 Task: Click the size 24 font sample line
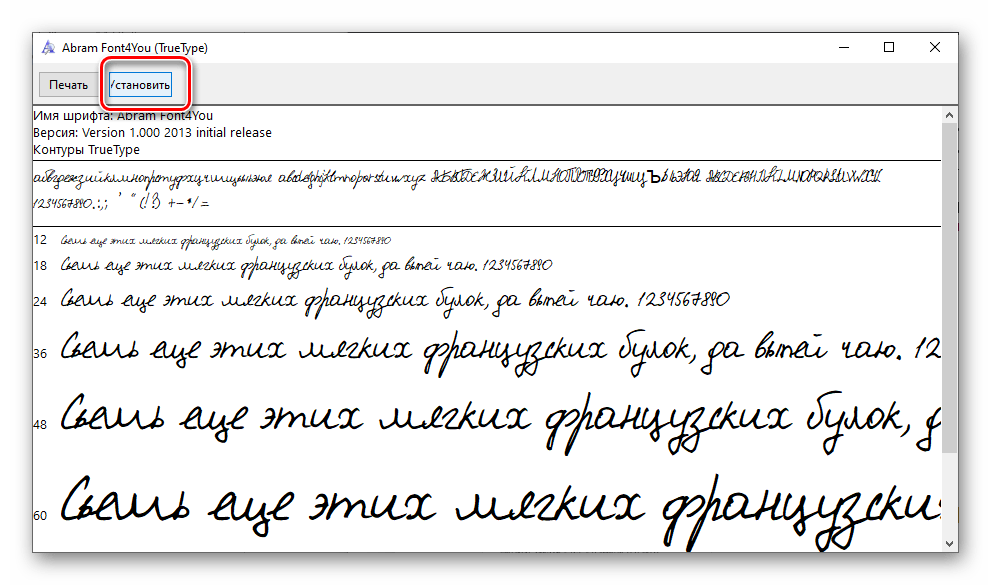(395, 299)
